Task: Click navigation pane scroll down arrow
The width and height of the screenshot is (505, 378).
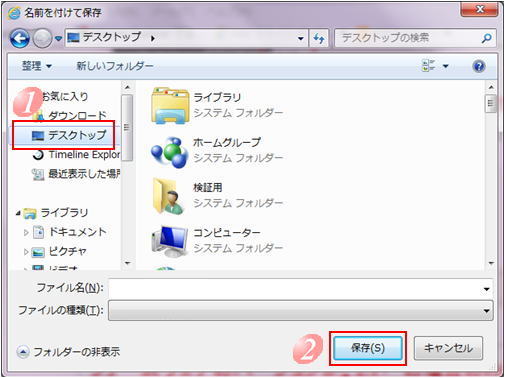Action: pos(127,263)
